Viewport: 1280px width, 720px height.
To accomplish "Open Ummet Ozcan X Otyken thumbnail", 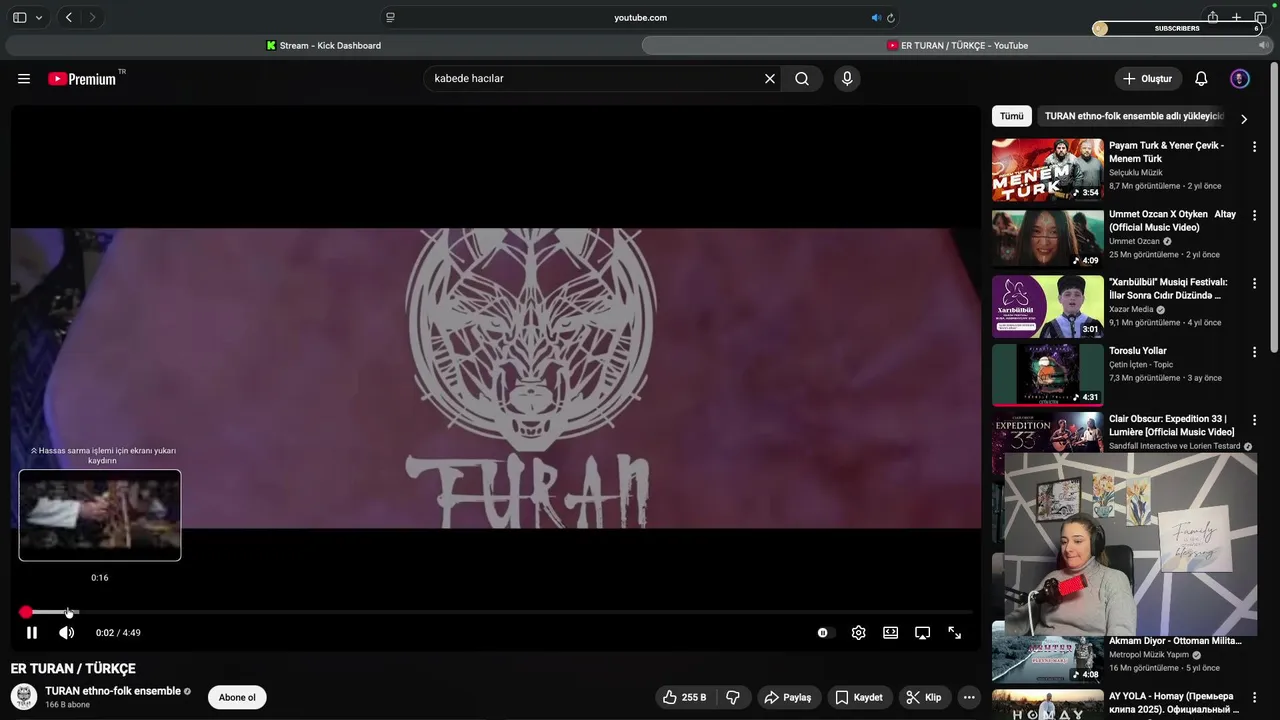I will tap(1047, 238).
